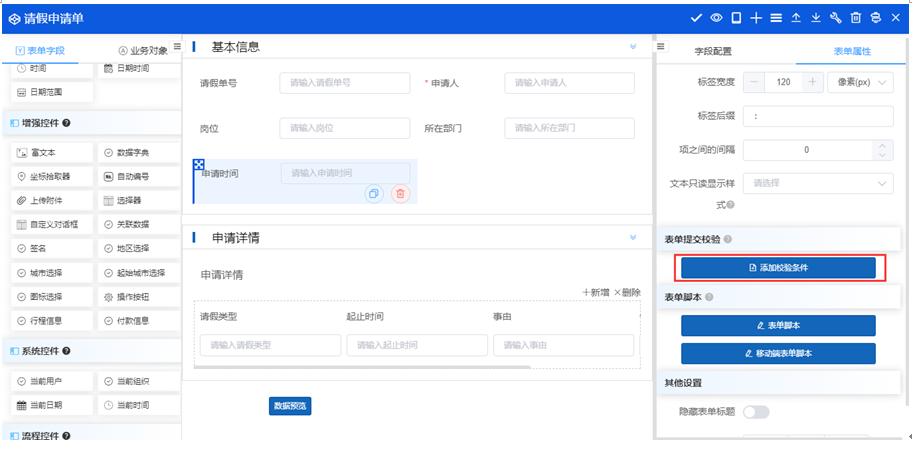Toggle the 隐藏表单标题 switch
This screenshot has height=453, width=912.
pos(756,412)
